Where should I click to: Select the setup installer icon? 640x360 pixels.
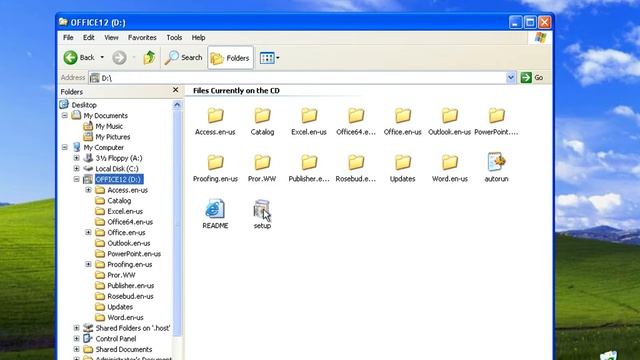pos(262,209)
